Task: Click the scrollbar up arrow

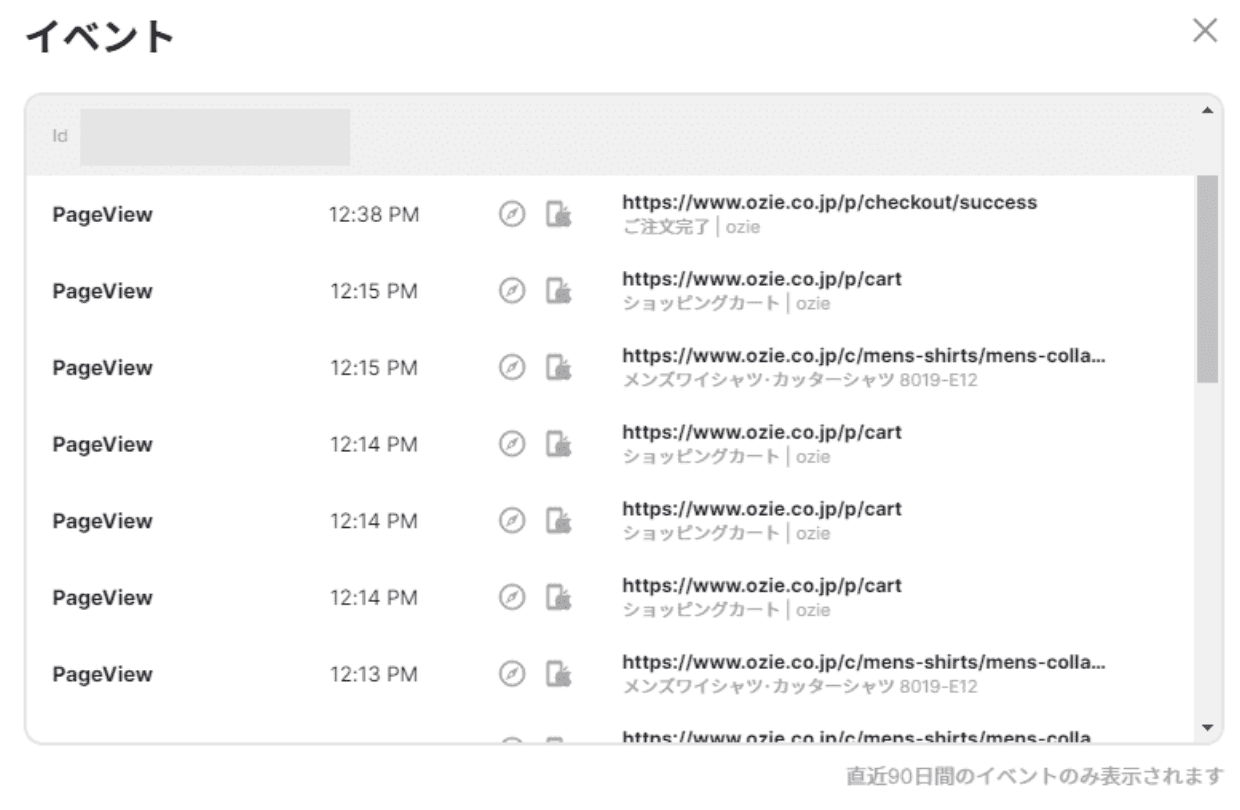Action: 1207,109
